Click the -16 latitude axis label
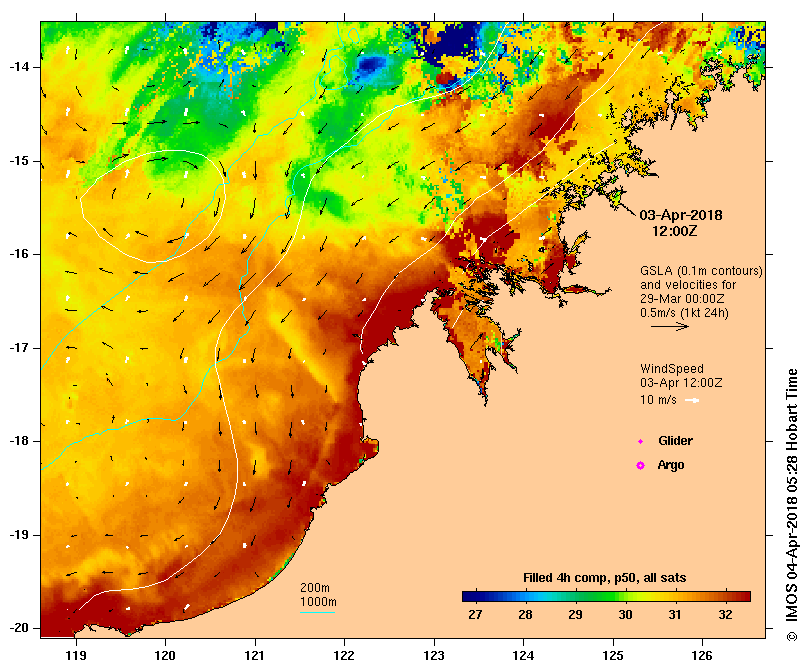809x672 pixels. pyautogui.click(x=19, y=254)
